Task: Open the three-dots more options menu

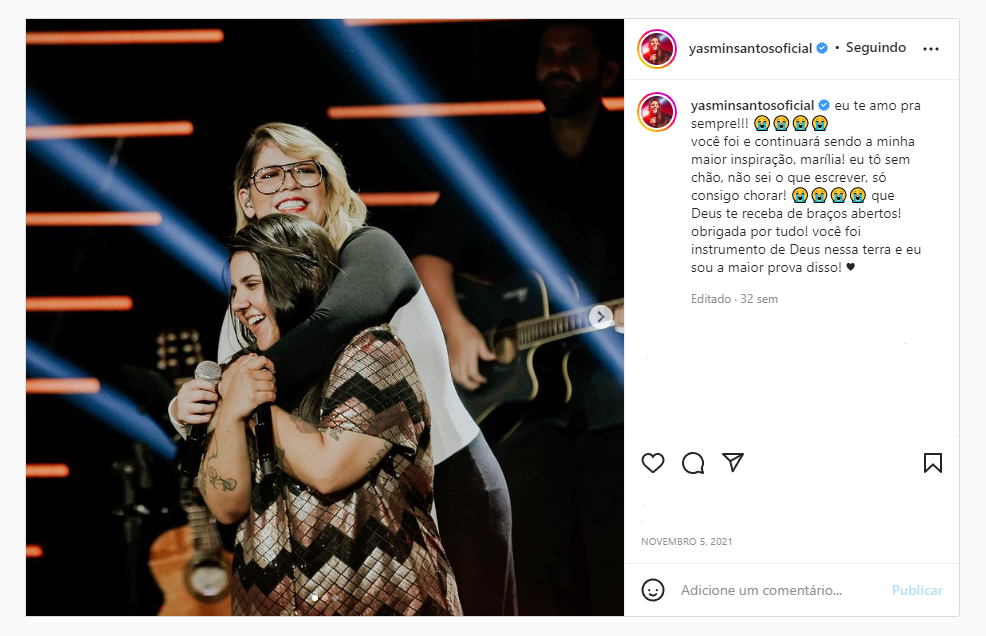Action: 931,48
